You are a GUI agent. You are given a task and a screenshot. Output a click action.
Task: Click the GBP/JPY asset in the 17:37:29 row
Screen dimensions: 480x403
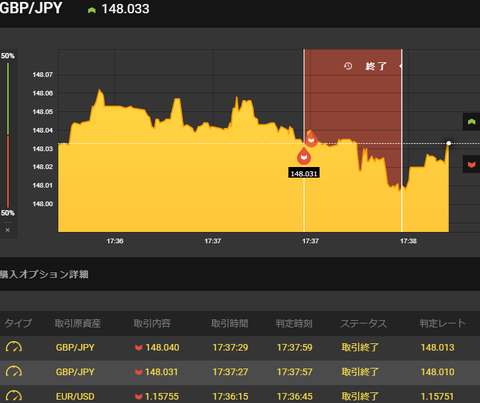[x=75, y=347]
